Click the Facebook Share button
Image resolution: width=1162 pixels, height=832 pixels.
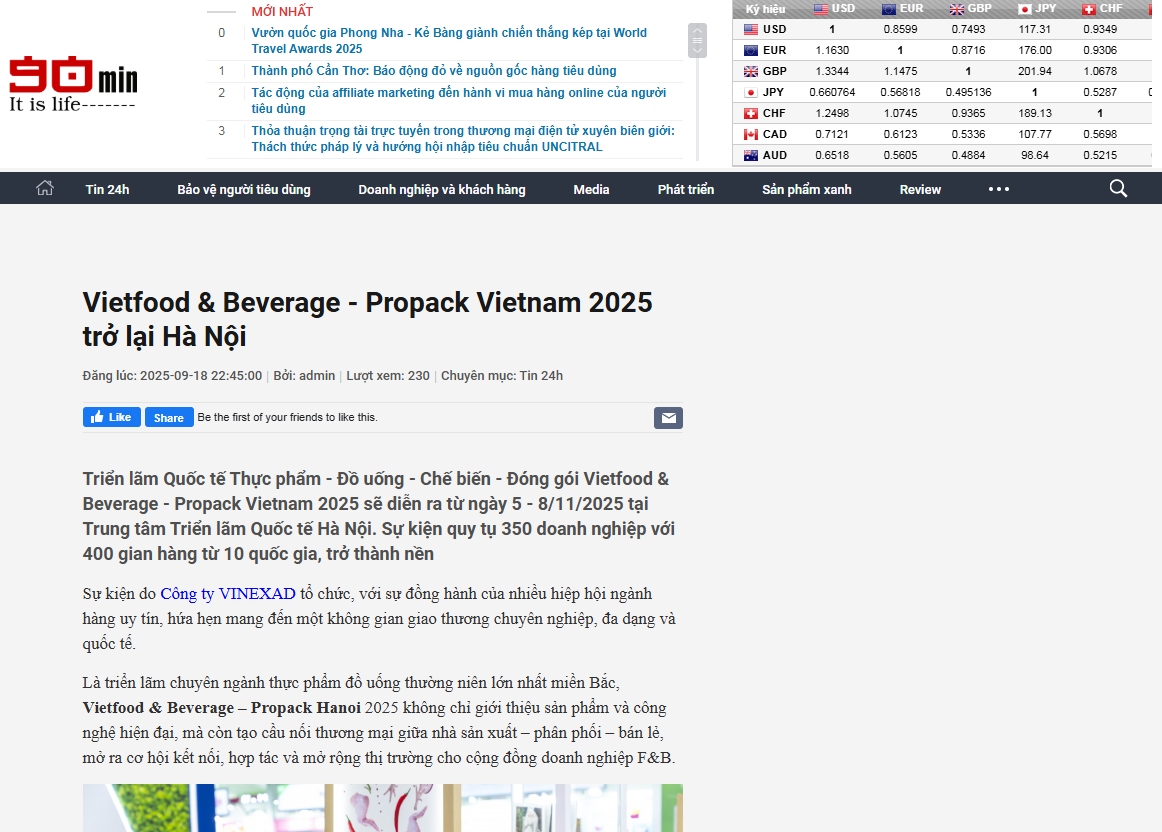(169, 417)
